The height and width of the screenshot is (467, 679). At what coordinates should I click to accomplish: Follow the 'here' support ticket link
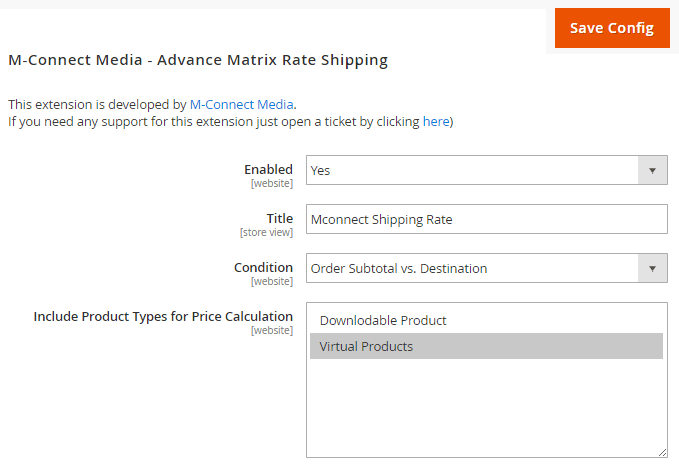pos(436,122)
